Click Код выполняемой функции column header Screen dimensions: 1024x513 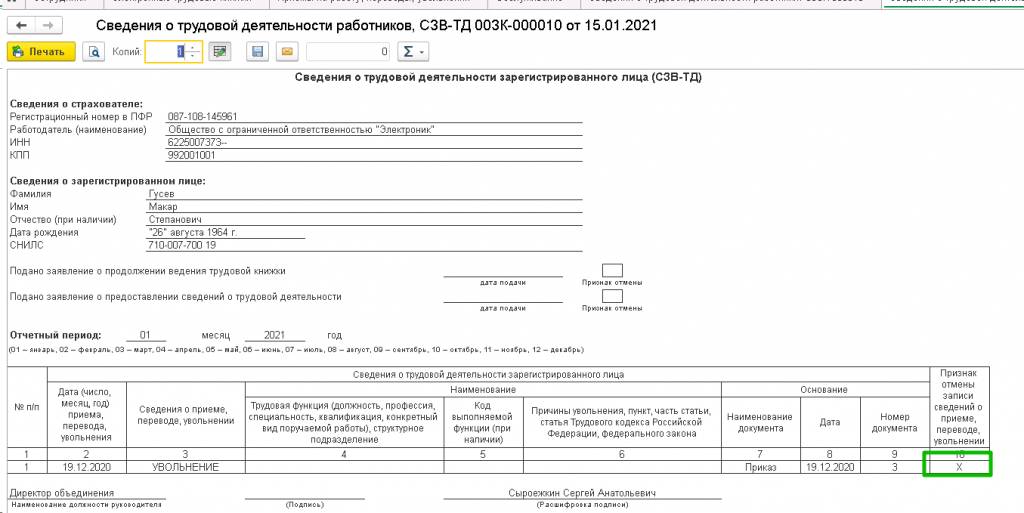pos(483,422)
